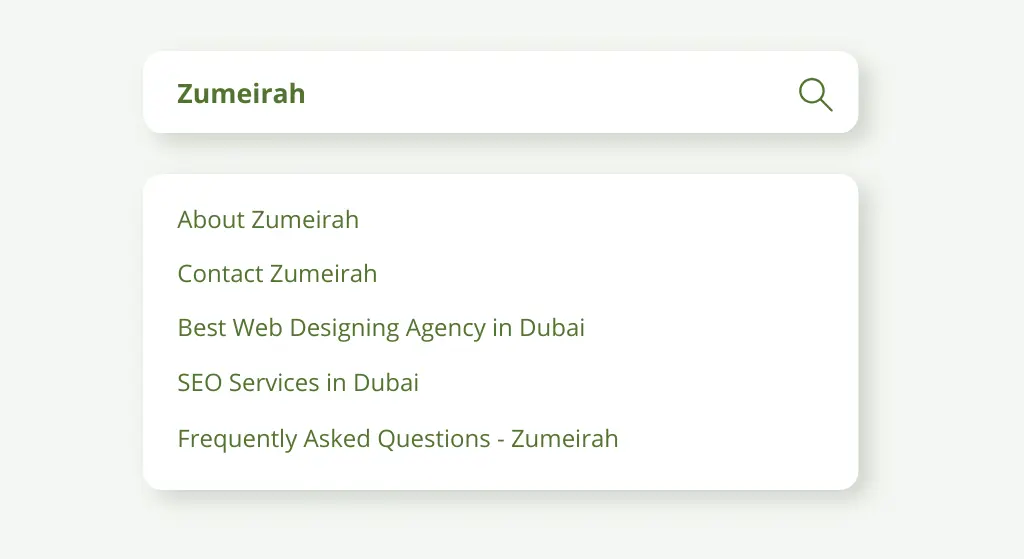1024x559 pixels.
Task: Submit the search using the magnifier icon
Action: 815,94
